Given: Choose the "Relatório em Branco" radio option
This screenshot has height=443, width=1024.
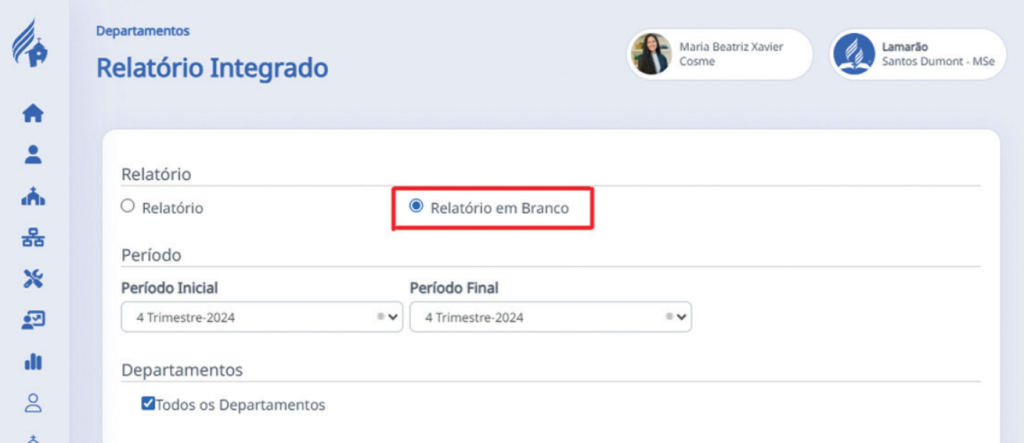Looking at the screenshot, I should [x=417, y=207].
